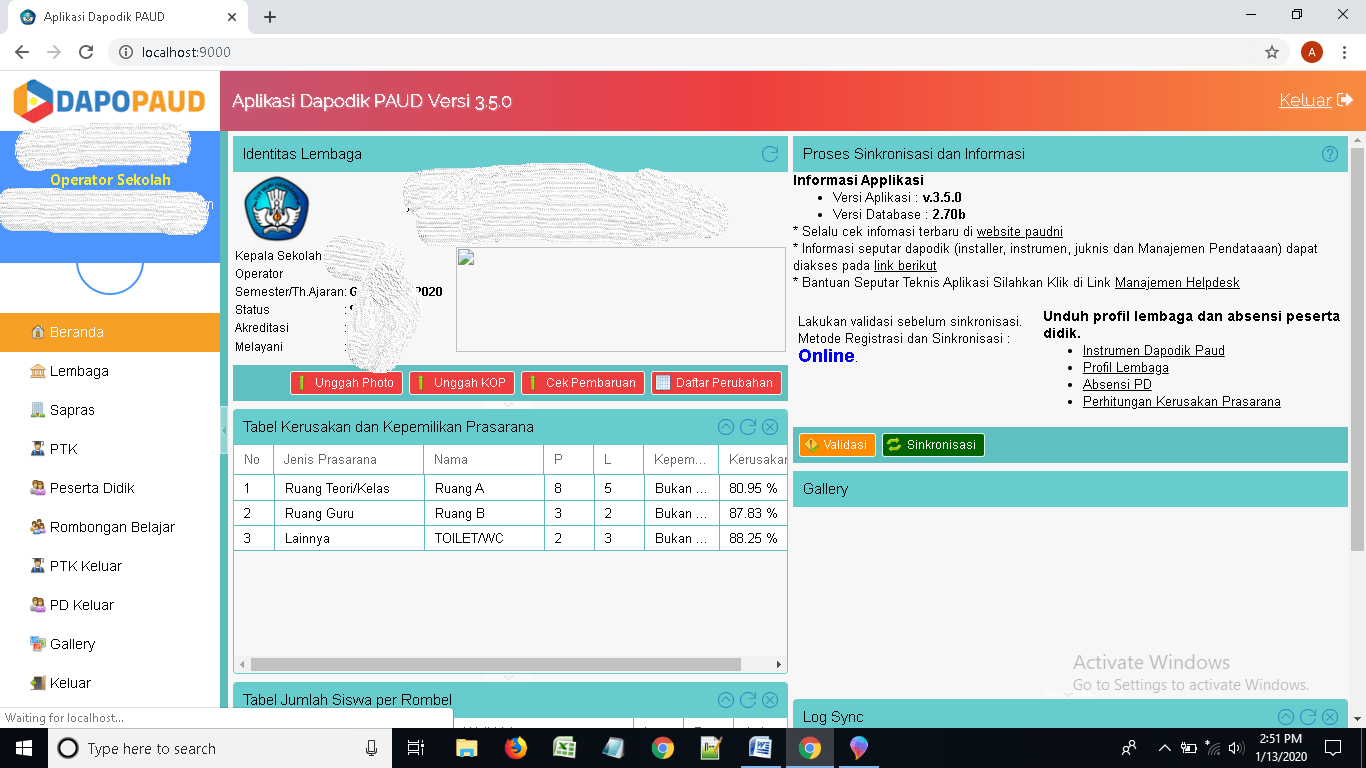Open File Explorer from the taskbar
The image size is (1366, 768).
point(467,748)
